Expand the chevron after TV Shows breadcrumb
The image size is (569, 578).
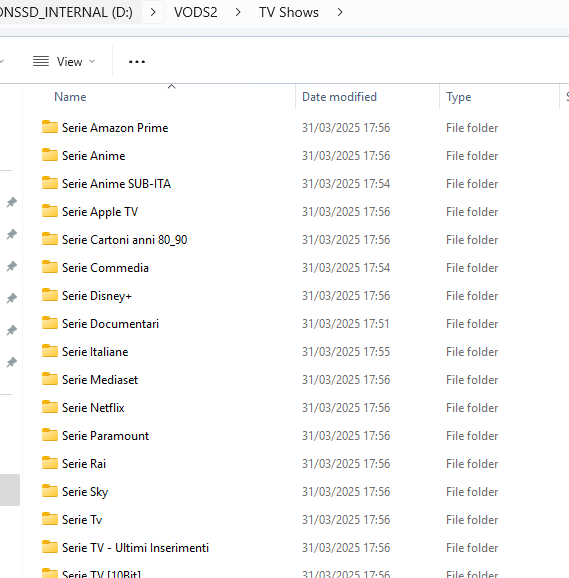tap(340, 13)
